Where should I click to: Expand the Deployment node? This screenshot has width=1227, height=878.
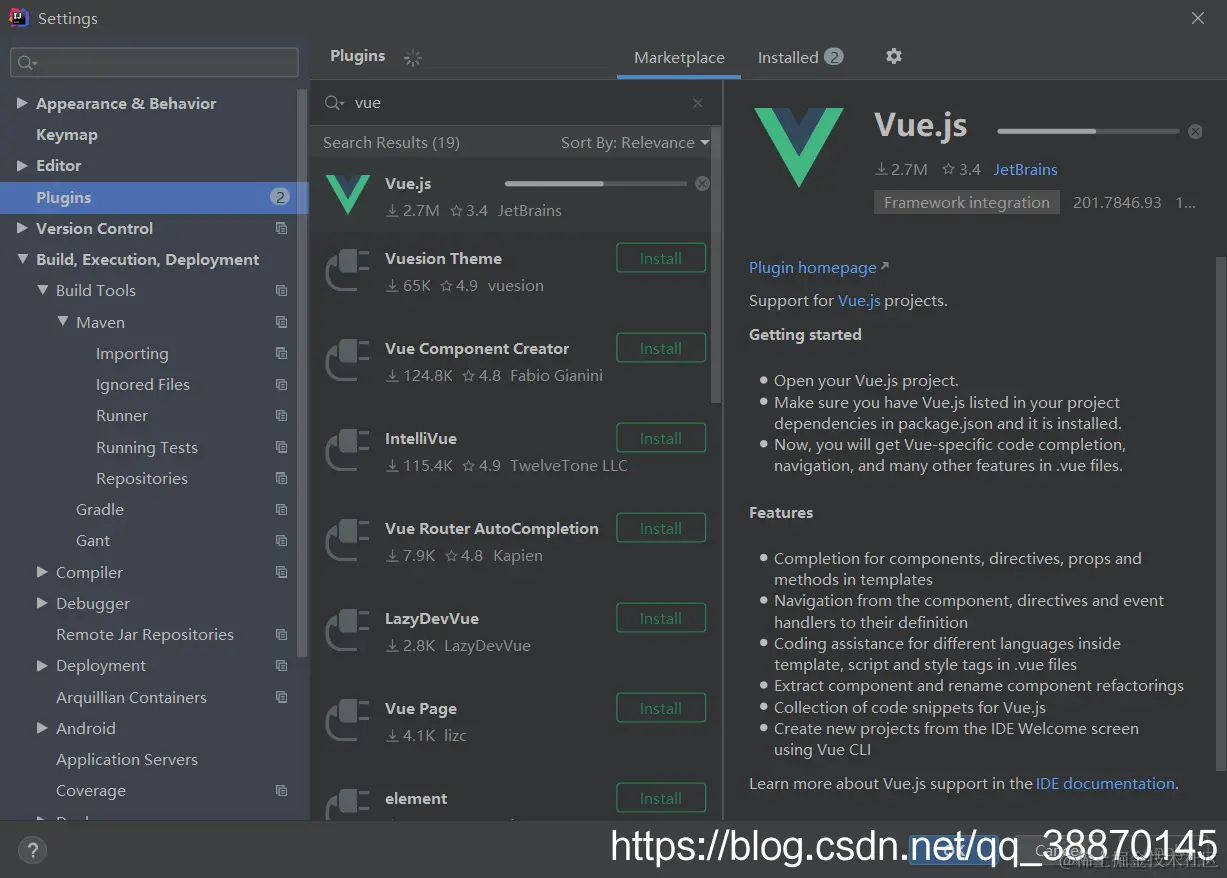click(42, 665)
